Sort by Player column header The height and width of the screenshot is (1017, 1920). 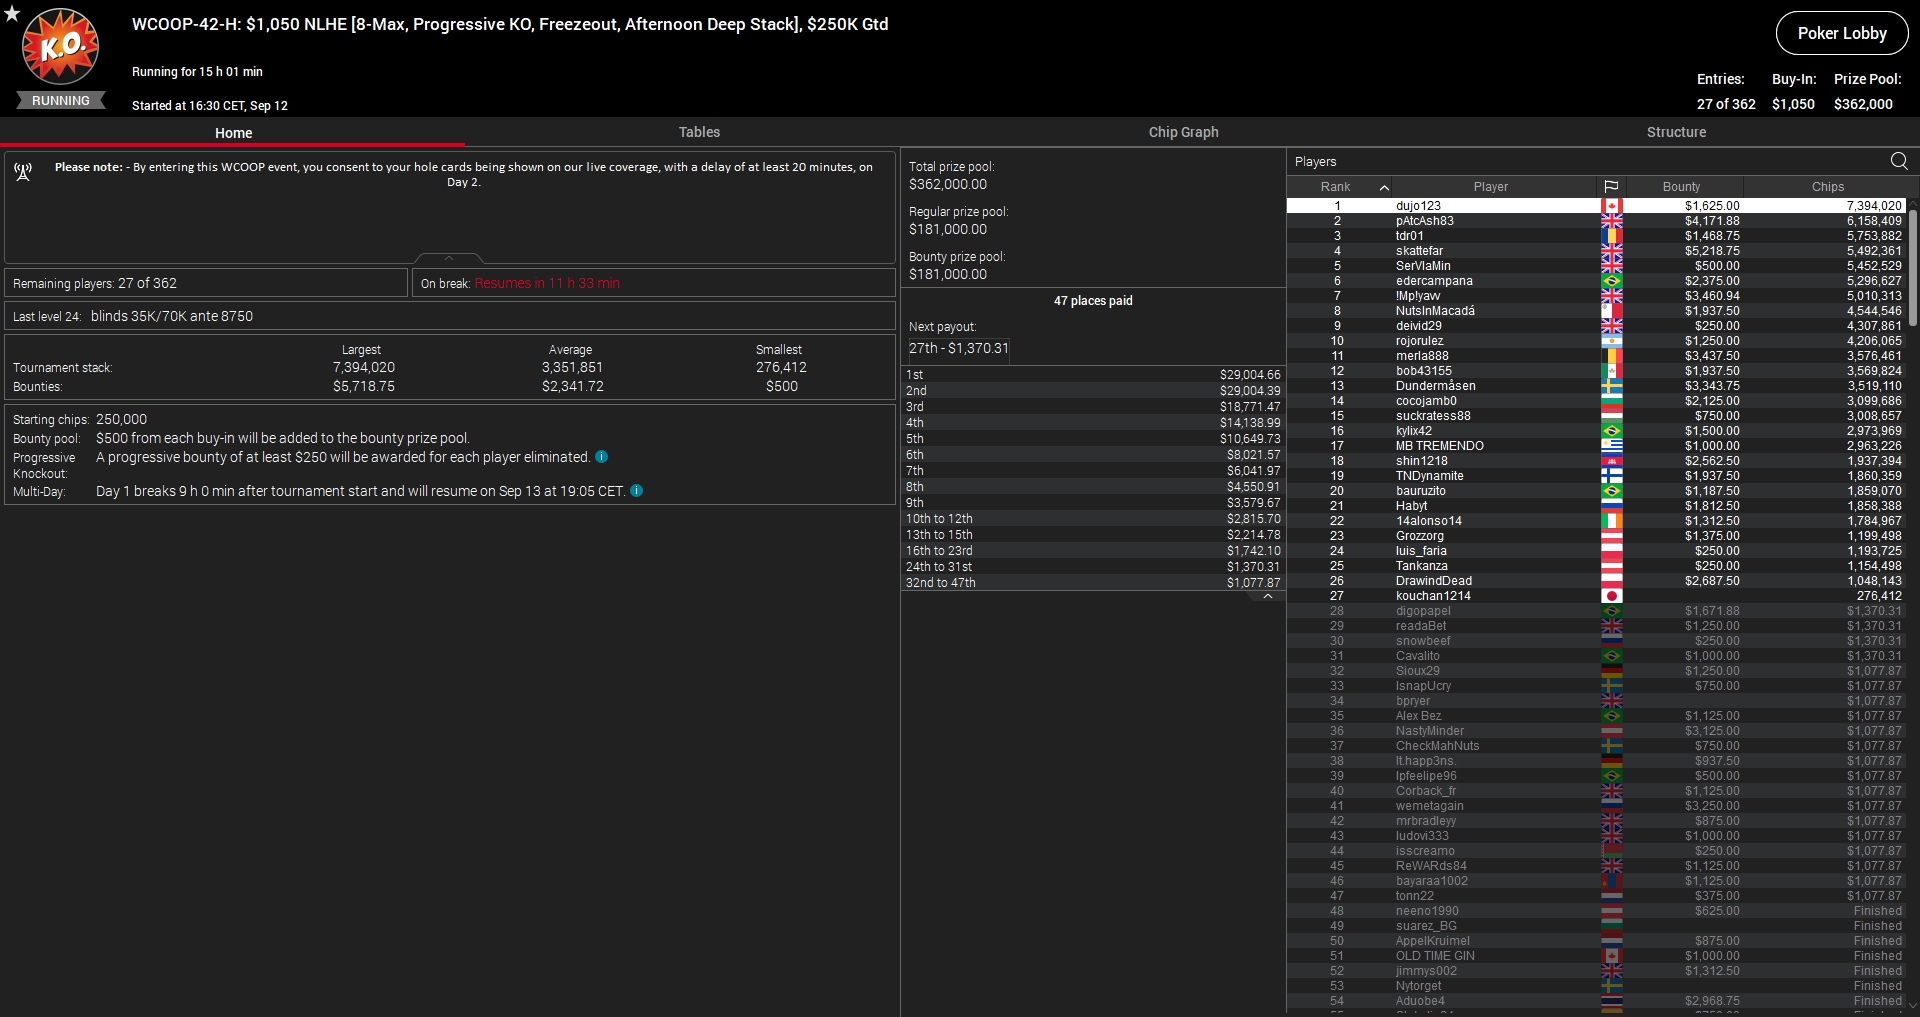coord(1490,187)
